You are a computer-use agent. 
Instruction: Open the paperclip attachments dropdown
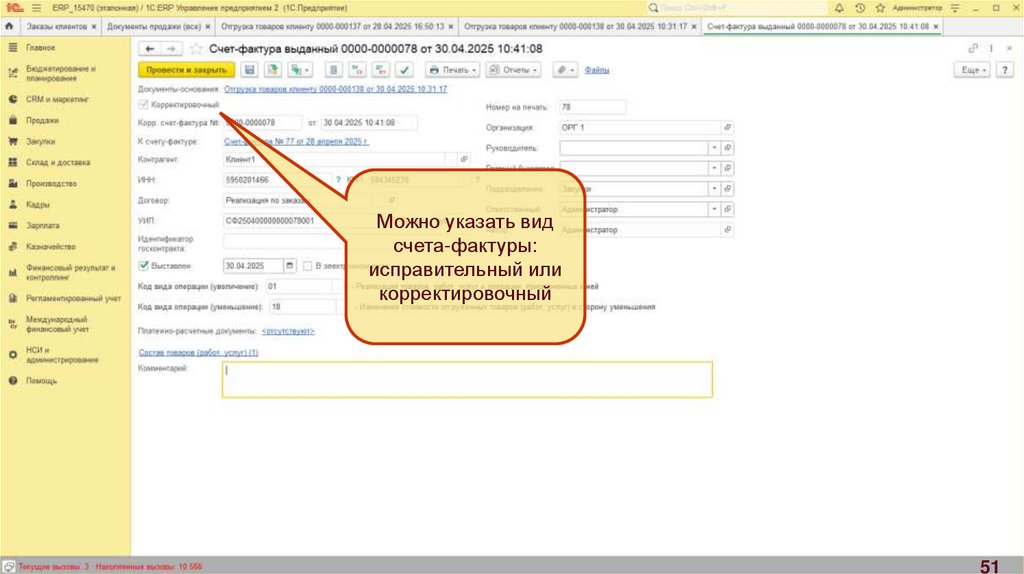click(x=565, y=70)
